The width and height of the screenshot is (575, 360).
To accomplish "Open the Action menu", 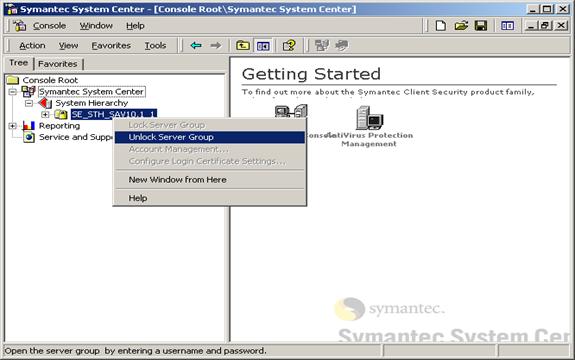I will pos(32,45).
